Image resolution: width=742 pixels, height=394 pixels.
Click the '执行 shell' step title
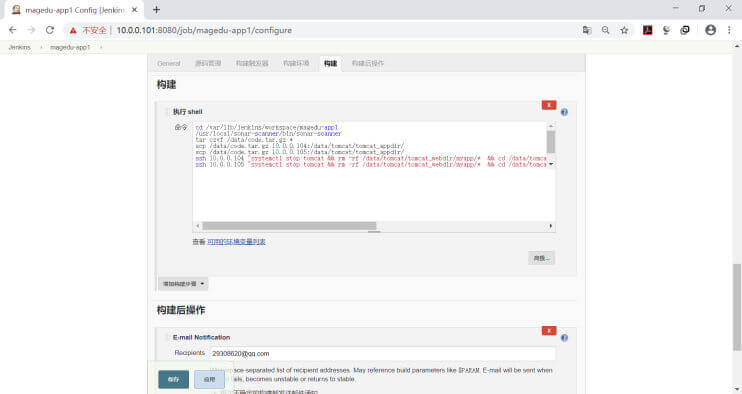(187, 112)
